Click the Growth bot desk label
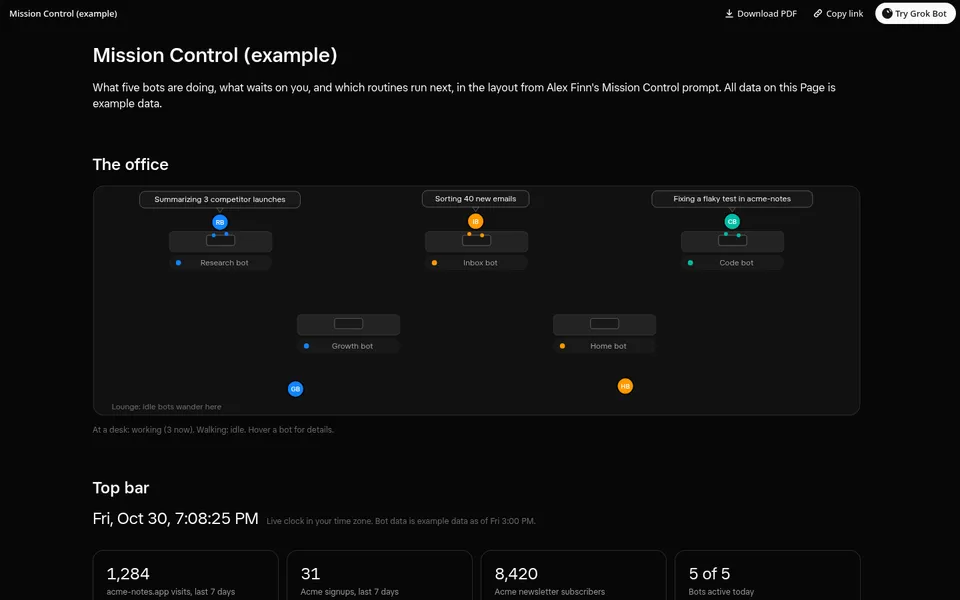The width and height of the screenshot is (960, 600). pos(348,346)
